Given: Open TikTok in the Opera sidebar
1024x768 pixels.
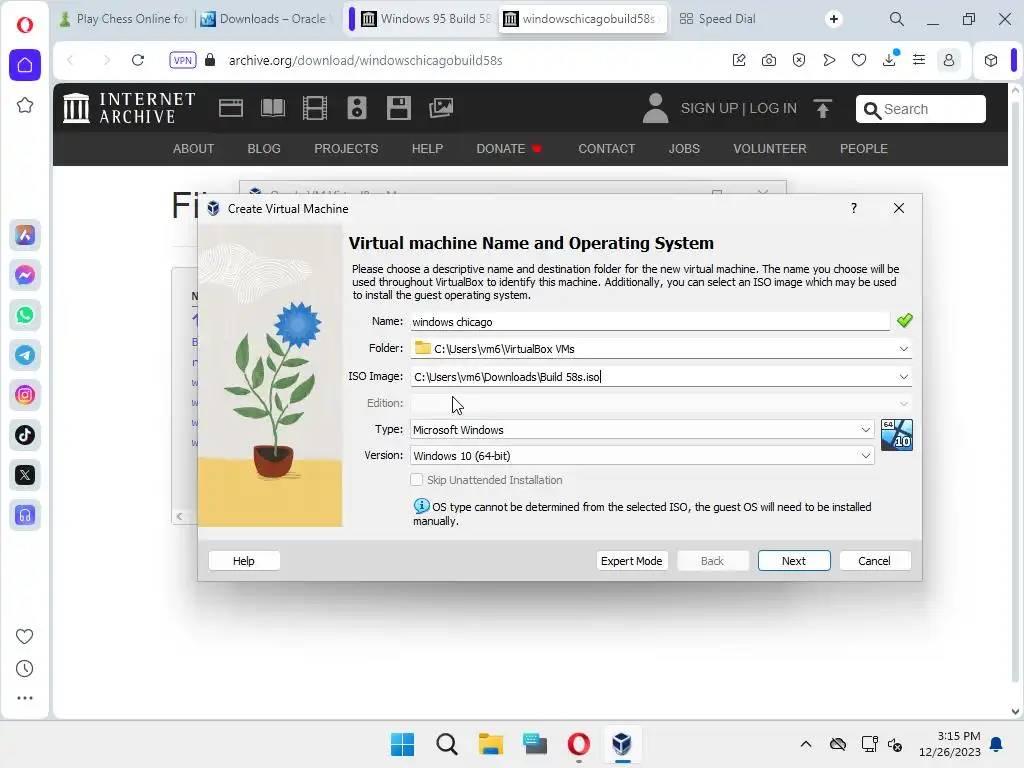Looking at the screenshot, I should (x=25, y=435).
